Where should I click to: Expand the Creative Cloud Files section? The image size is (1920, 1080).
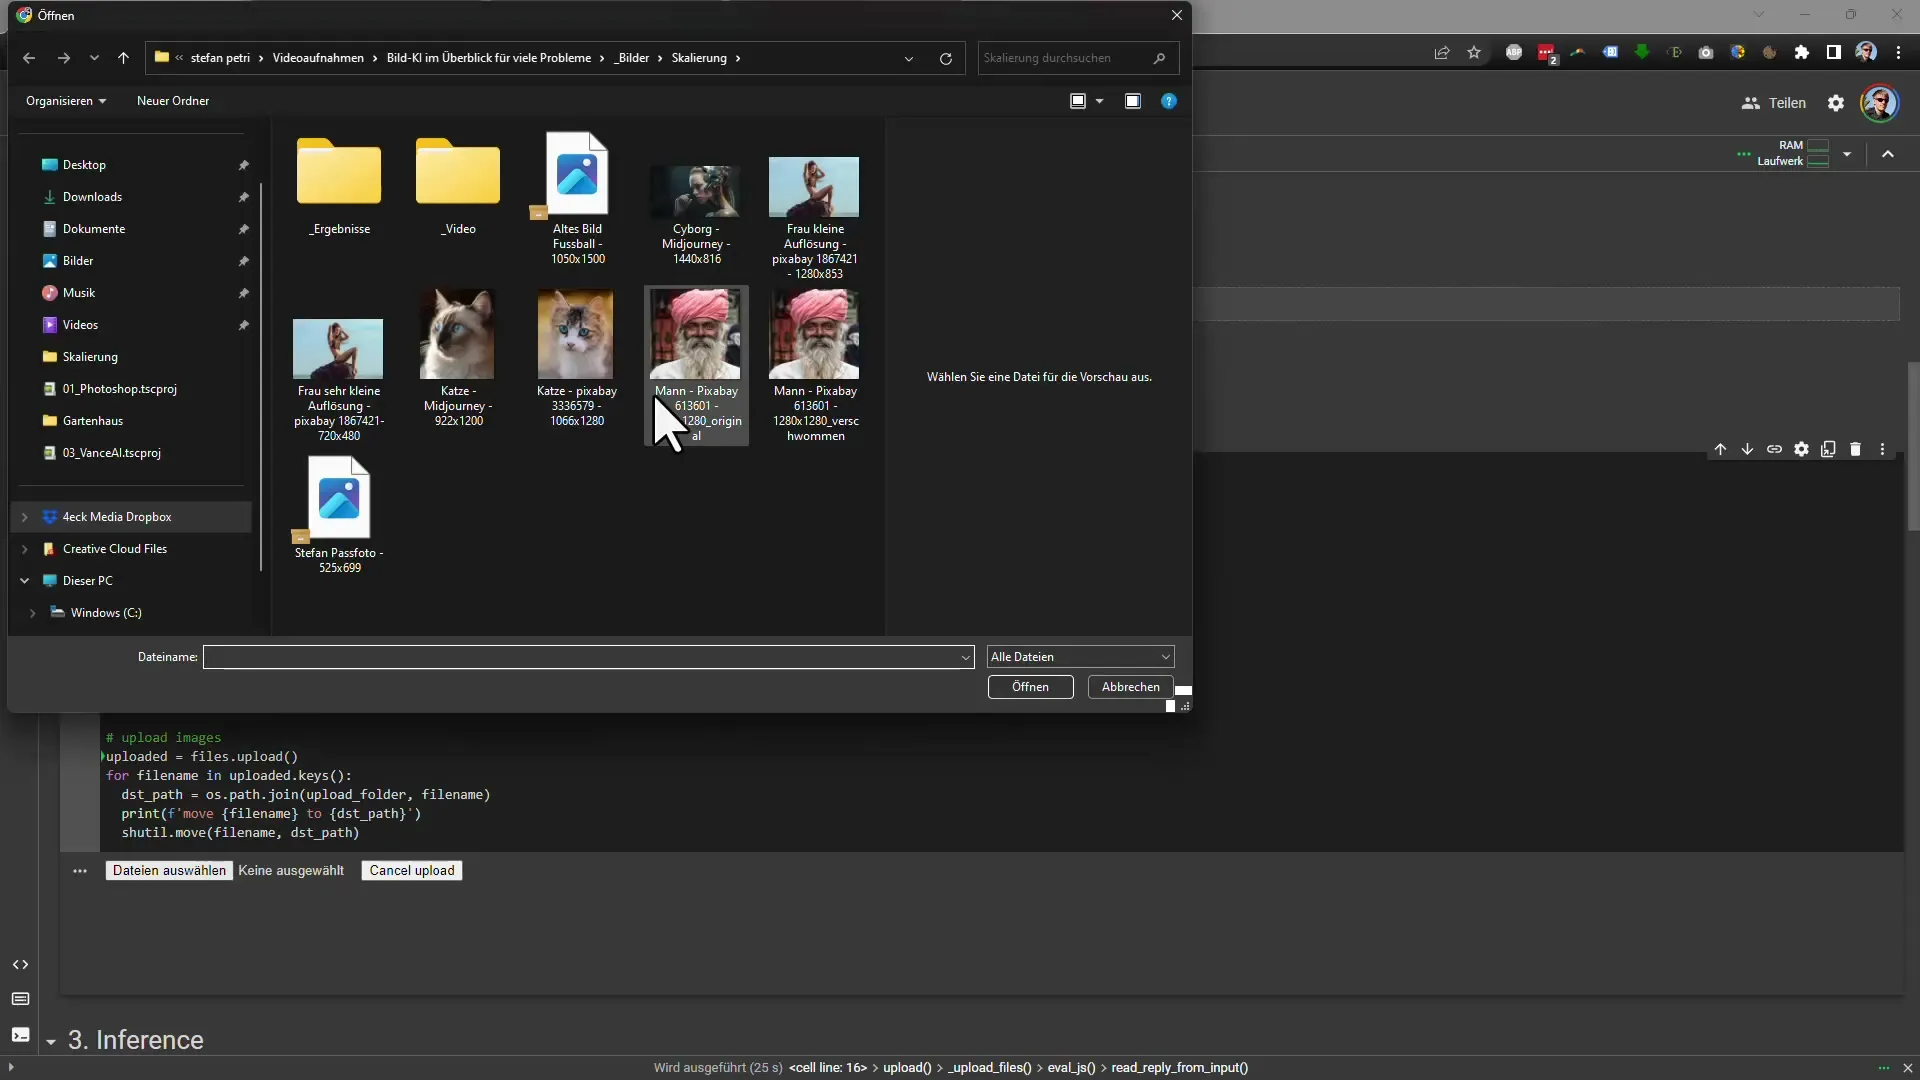24,547
